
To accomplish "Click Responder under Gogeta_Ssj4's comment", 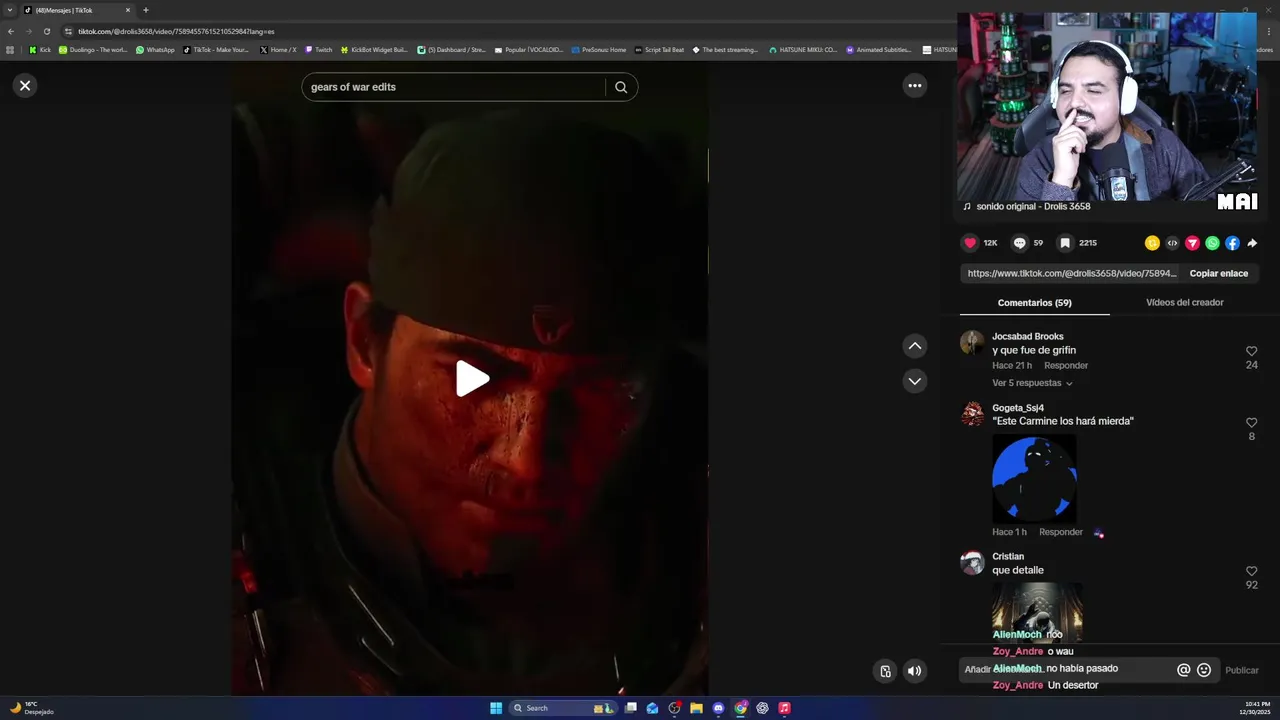I will coord(1061,532).
